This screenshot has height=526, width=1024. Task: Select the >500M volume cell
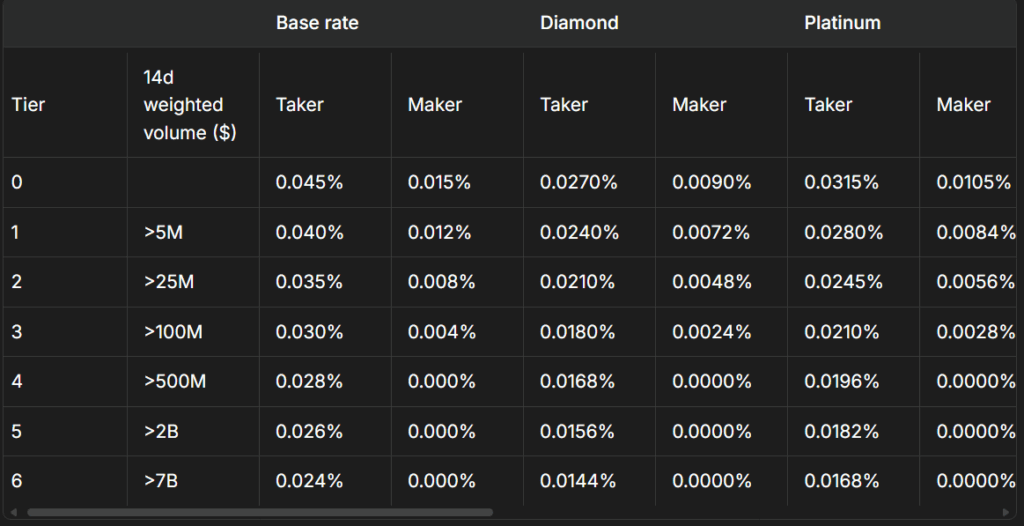tap(173, 381)
